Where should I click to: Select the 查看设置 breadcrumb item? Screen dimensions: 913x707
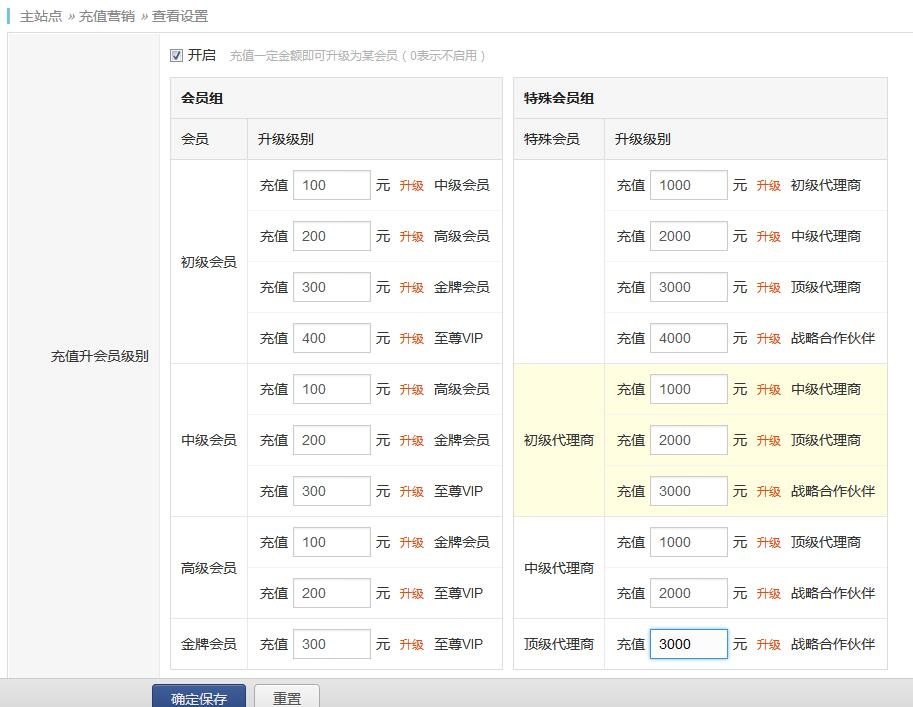click(180, 16)
